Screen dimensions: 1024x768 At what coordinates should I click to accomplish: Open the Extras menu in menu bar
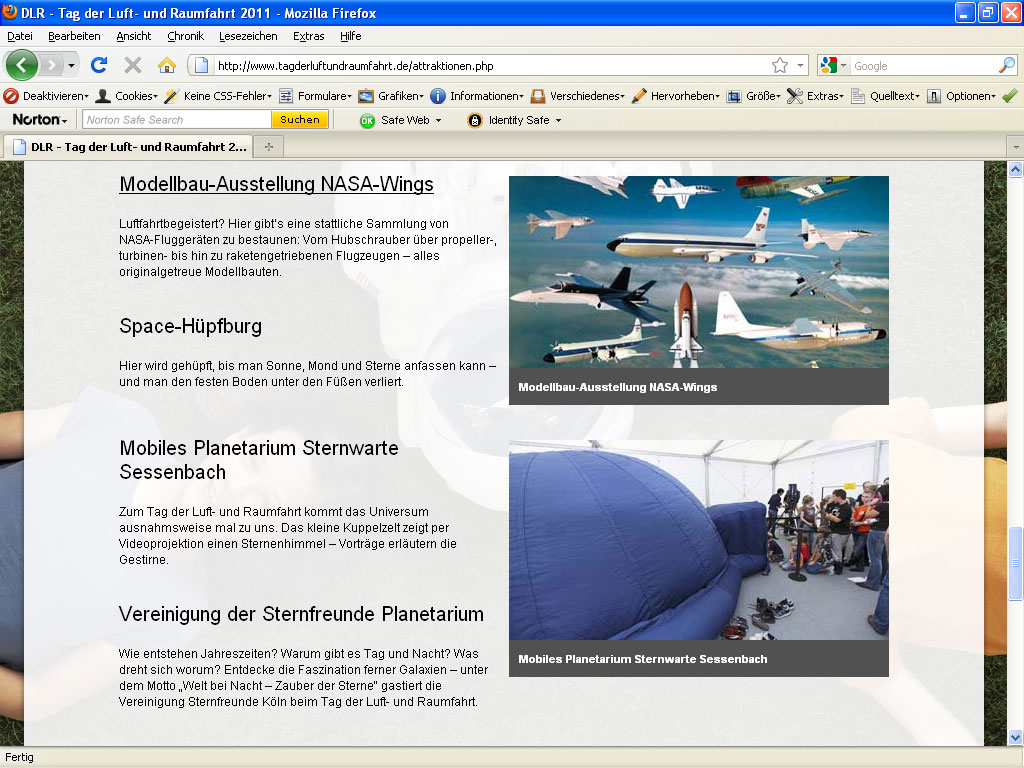click(308, 36)
